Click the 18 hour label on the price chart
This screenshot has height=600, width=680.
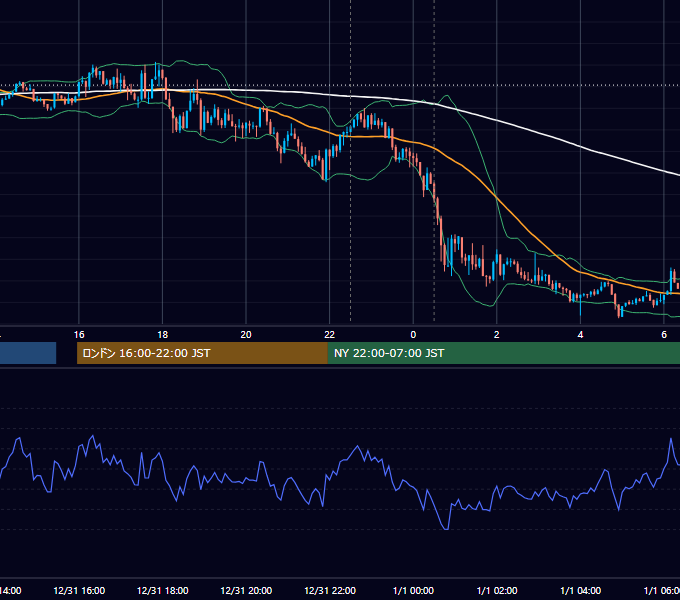(x=163, y=335)
